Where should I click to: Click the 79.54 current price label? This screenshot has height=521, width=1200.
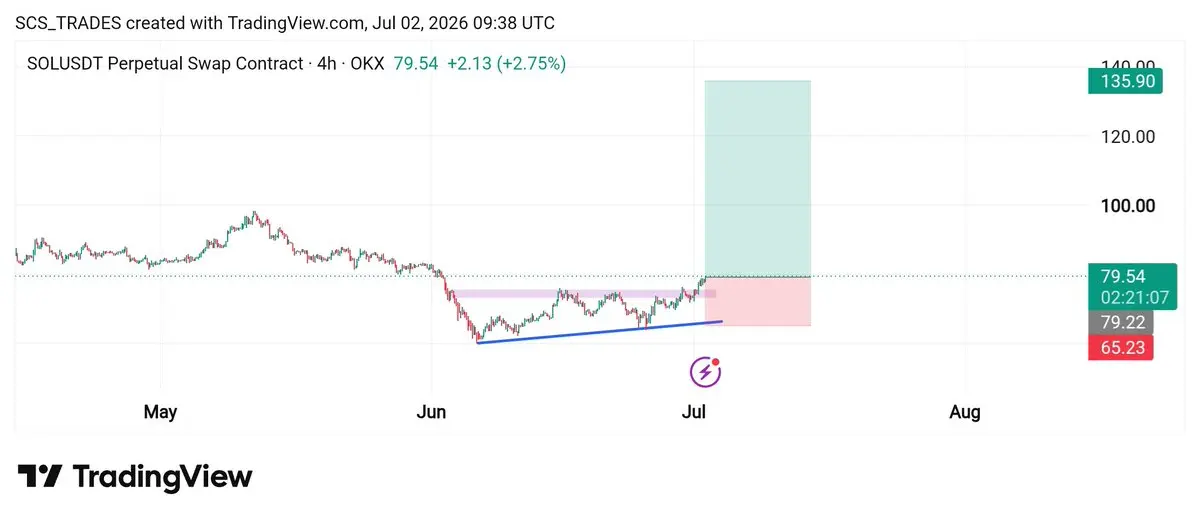click(x=1122, y=277)
